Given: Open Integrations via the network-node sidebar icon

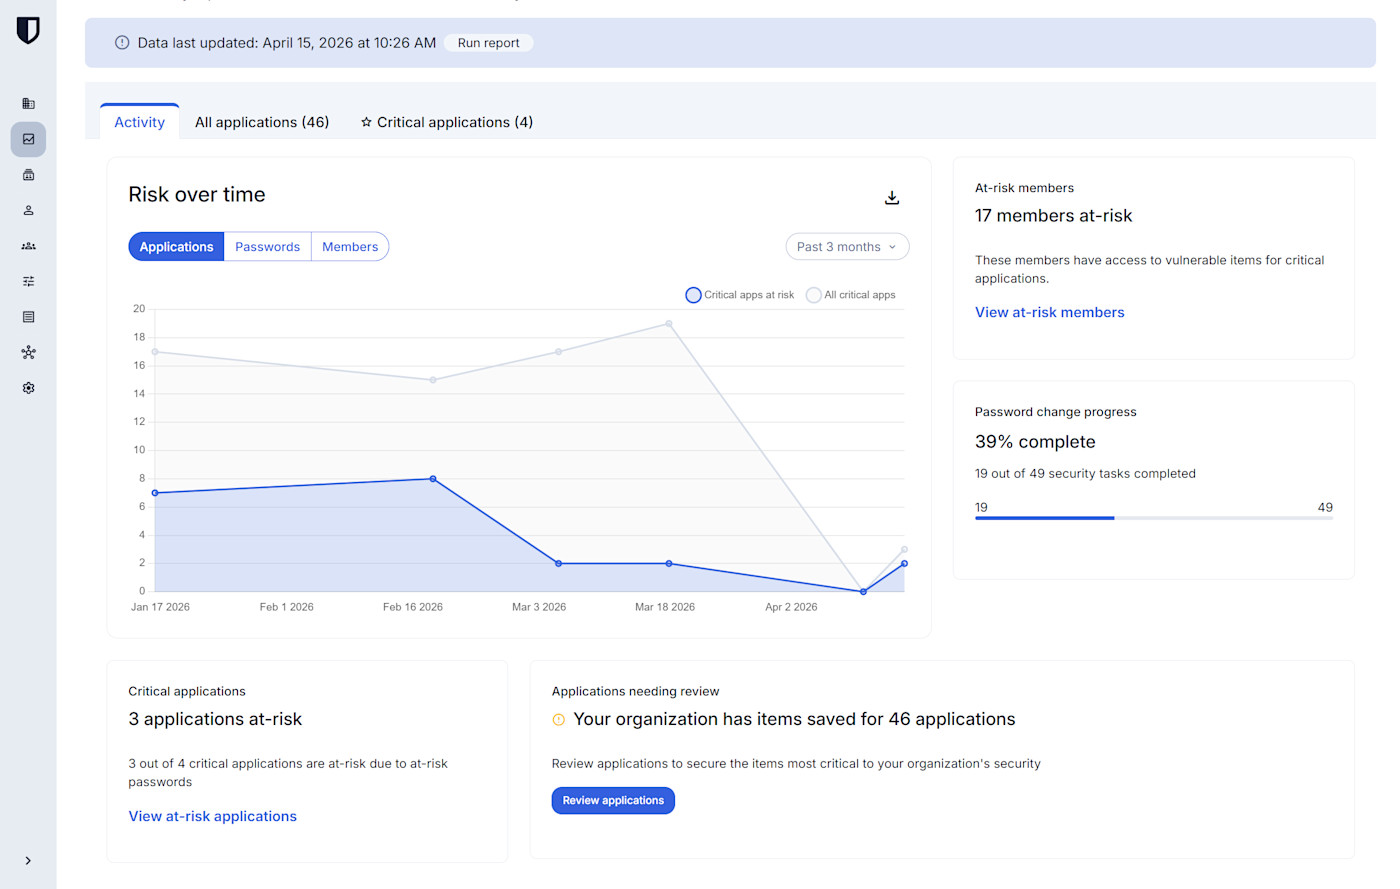Looking at the screenshot, I should (x=28, y=353).
